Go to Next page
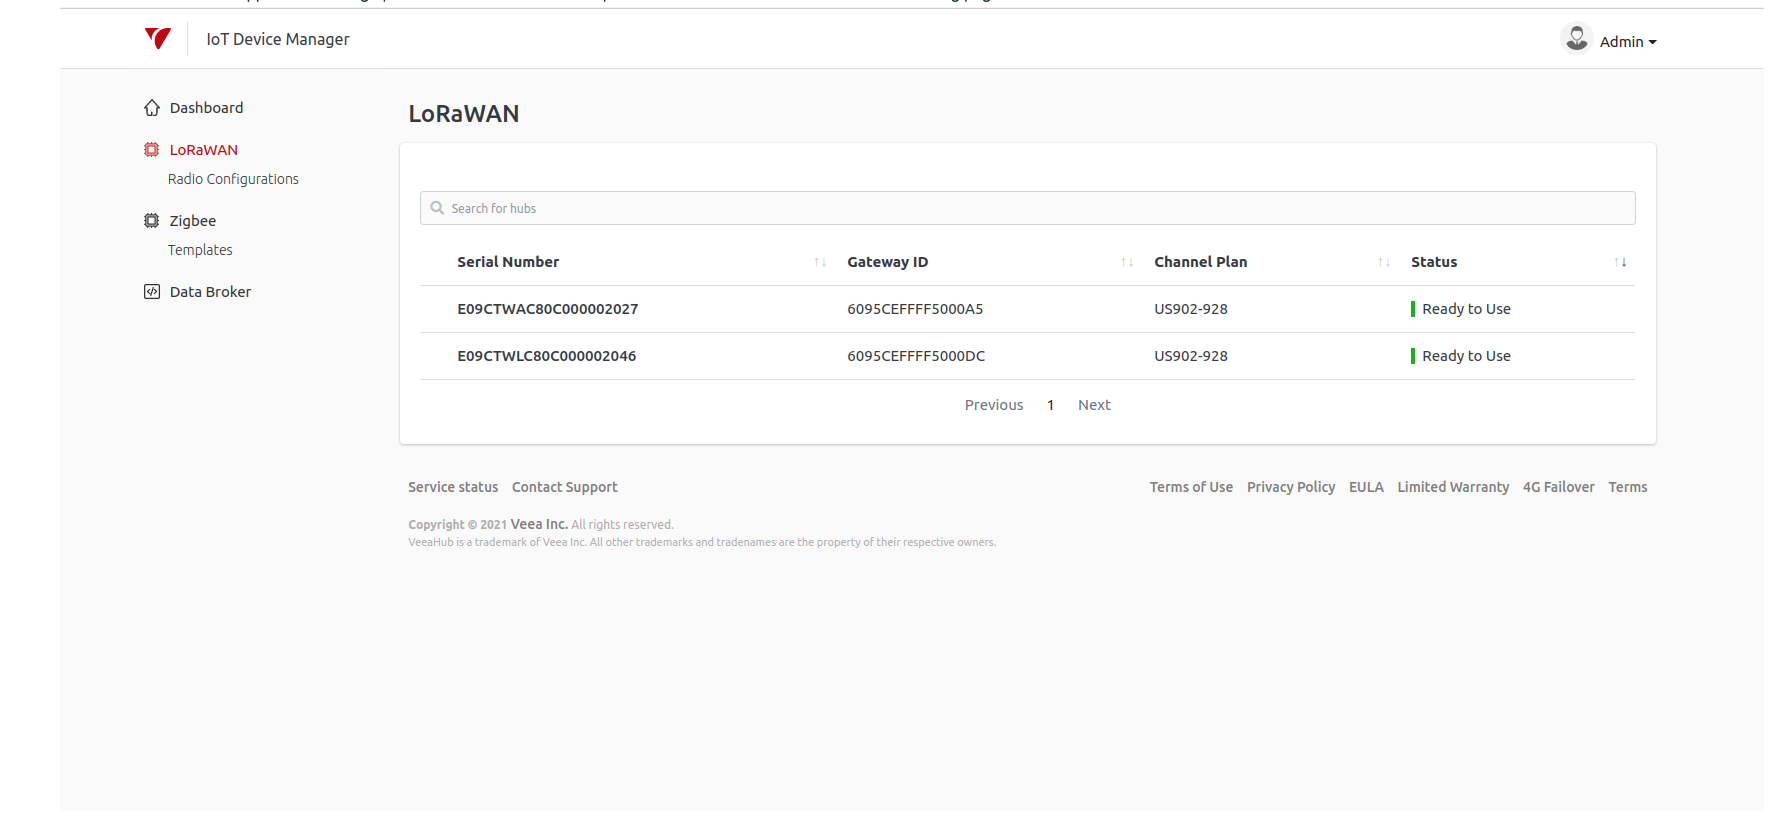 pos(1094,405)
